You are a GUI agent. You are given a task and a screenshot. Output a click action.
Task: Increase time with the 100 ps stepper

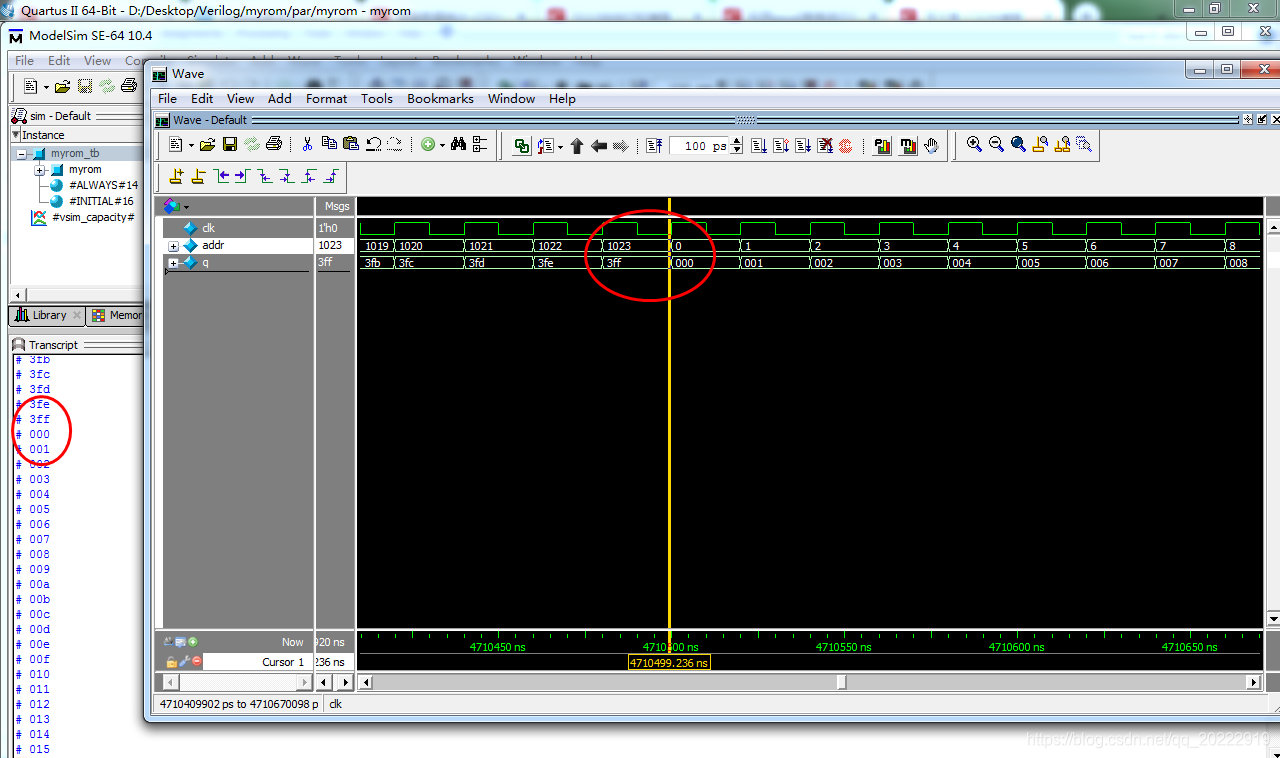(x=737, y=141)
